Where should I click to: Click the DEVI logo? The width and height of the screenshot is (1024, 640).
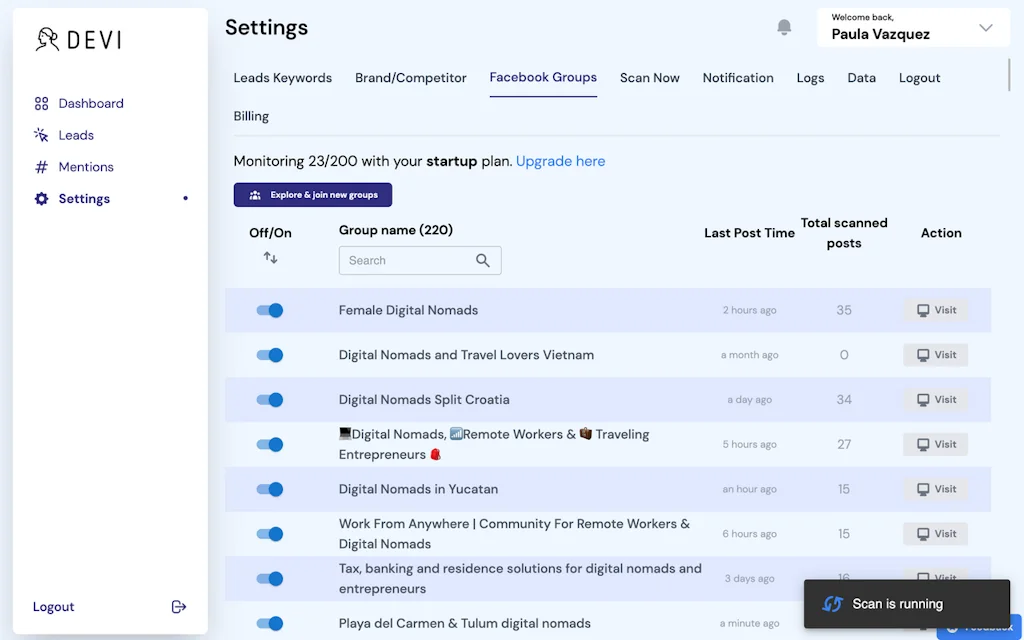75,39
